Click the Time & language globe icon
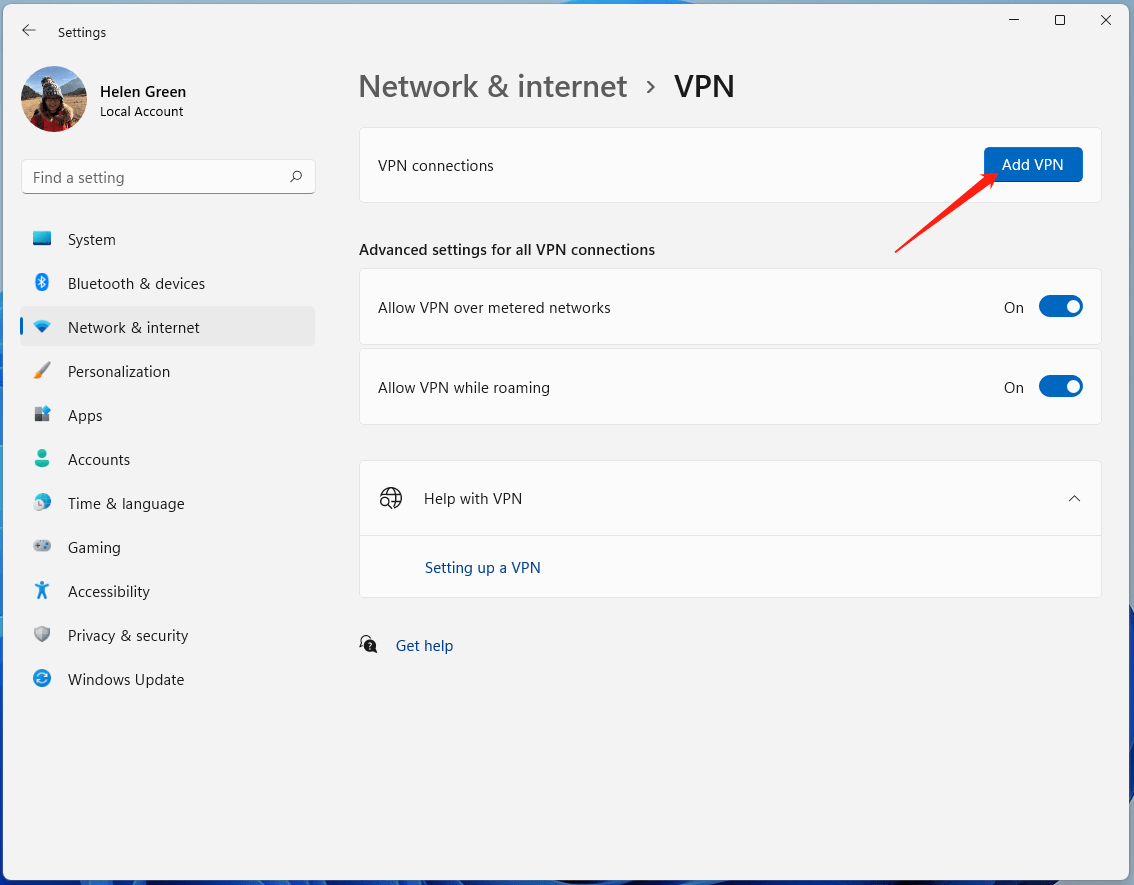Image resolution: width=1134 pixels, height=885 pixels. click(x=42, y=503)
